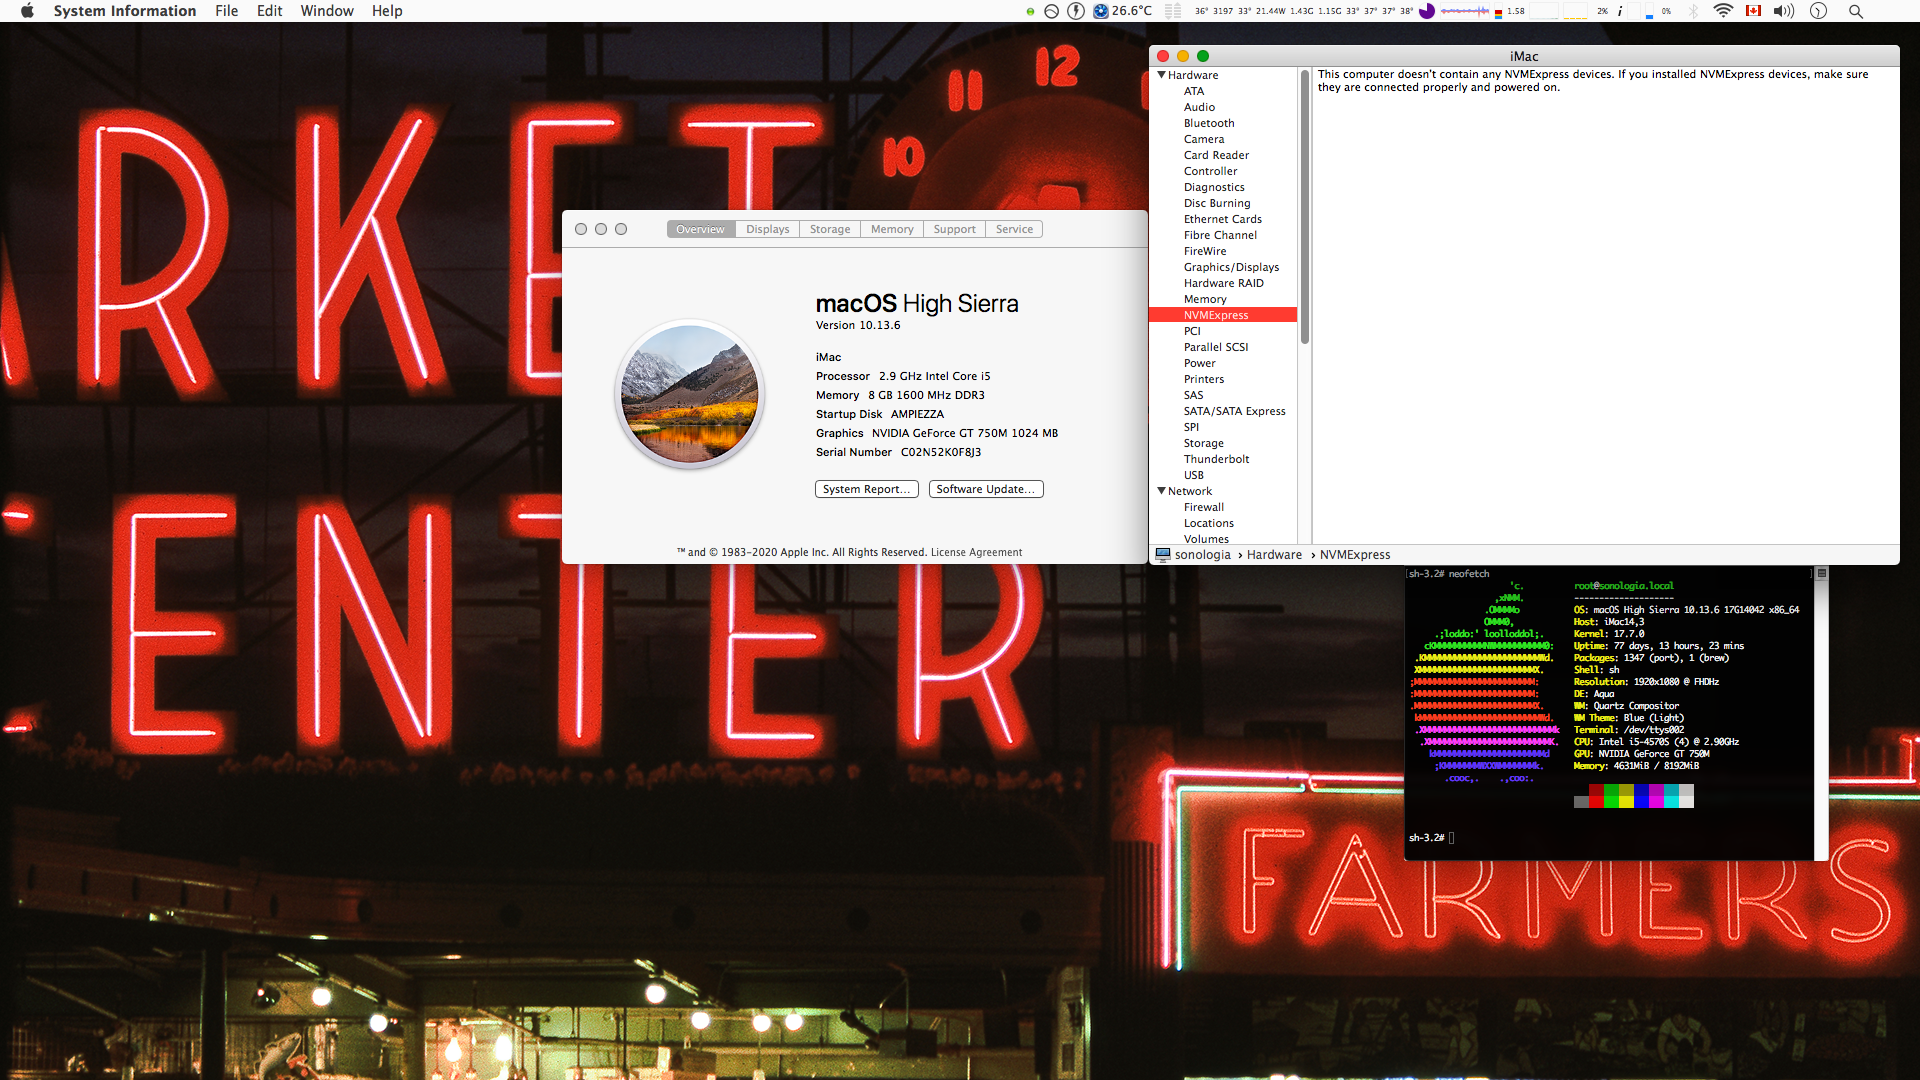Click the System Report button
Screen dimensions: 1920x1080
coord(866,489)
